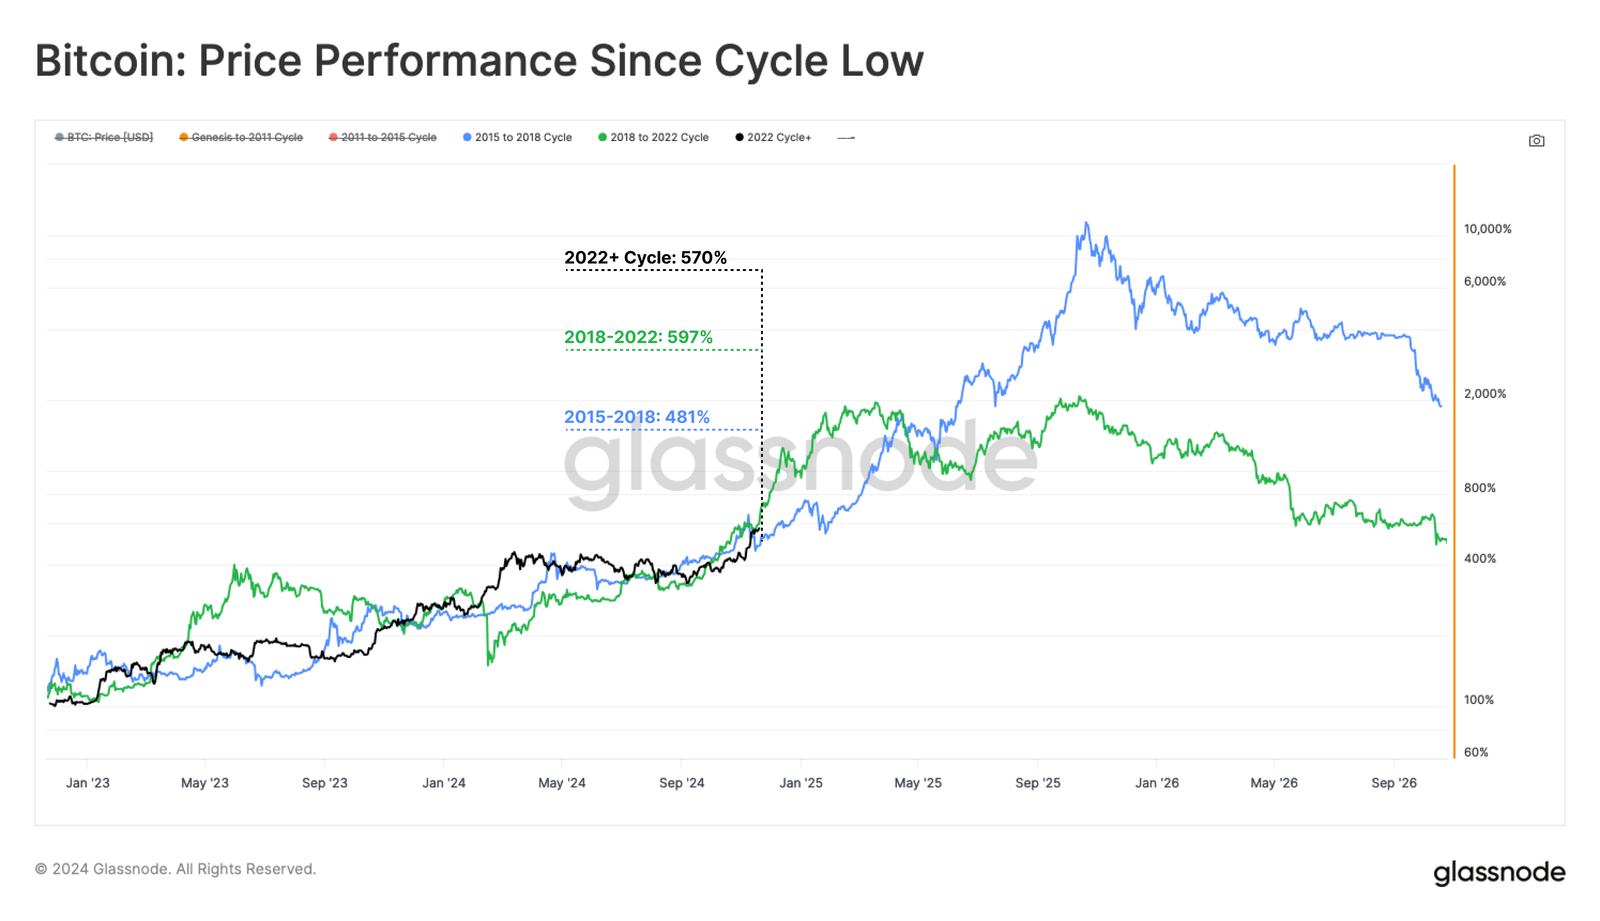
Task: Click the blue 2015 to 2018 Cycle legend dot
Action: [x=467, y=138]
